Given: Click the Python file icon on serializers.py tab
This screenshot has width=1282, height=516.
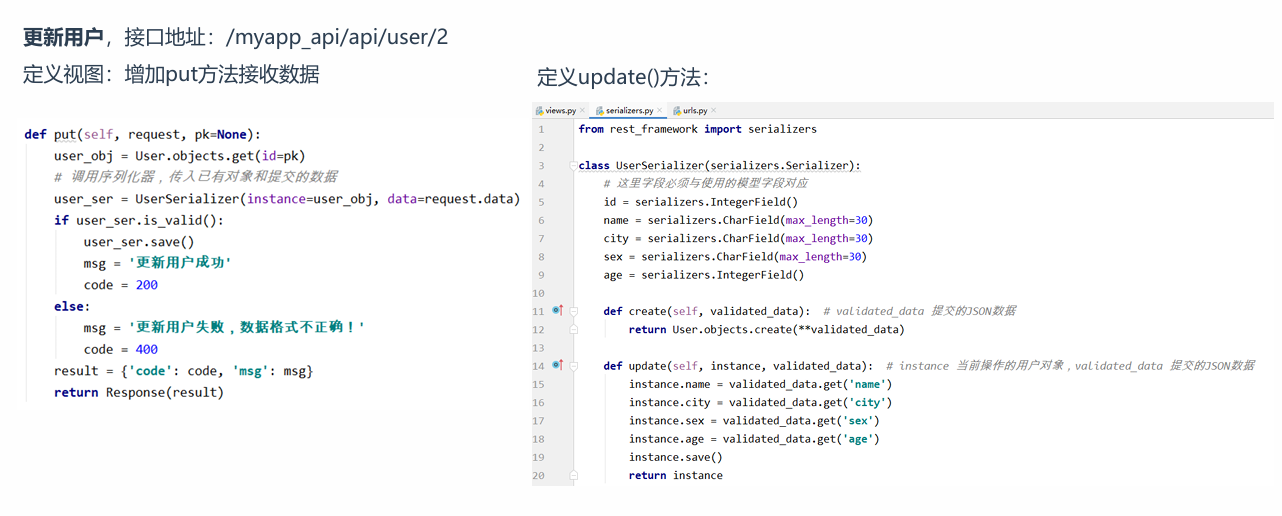Looking at the screenshot, I should pos(600,111).
